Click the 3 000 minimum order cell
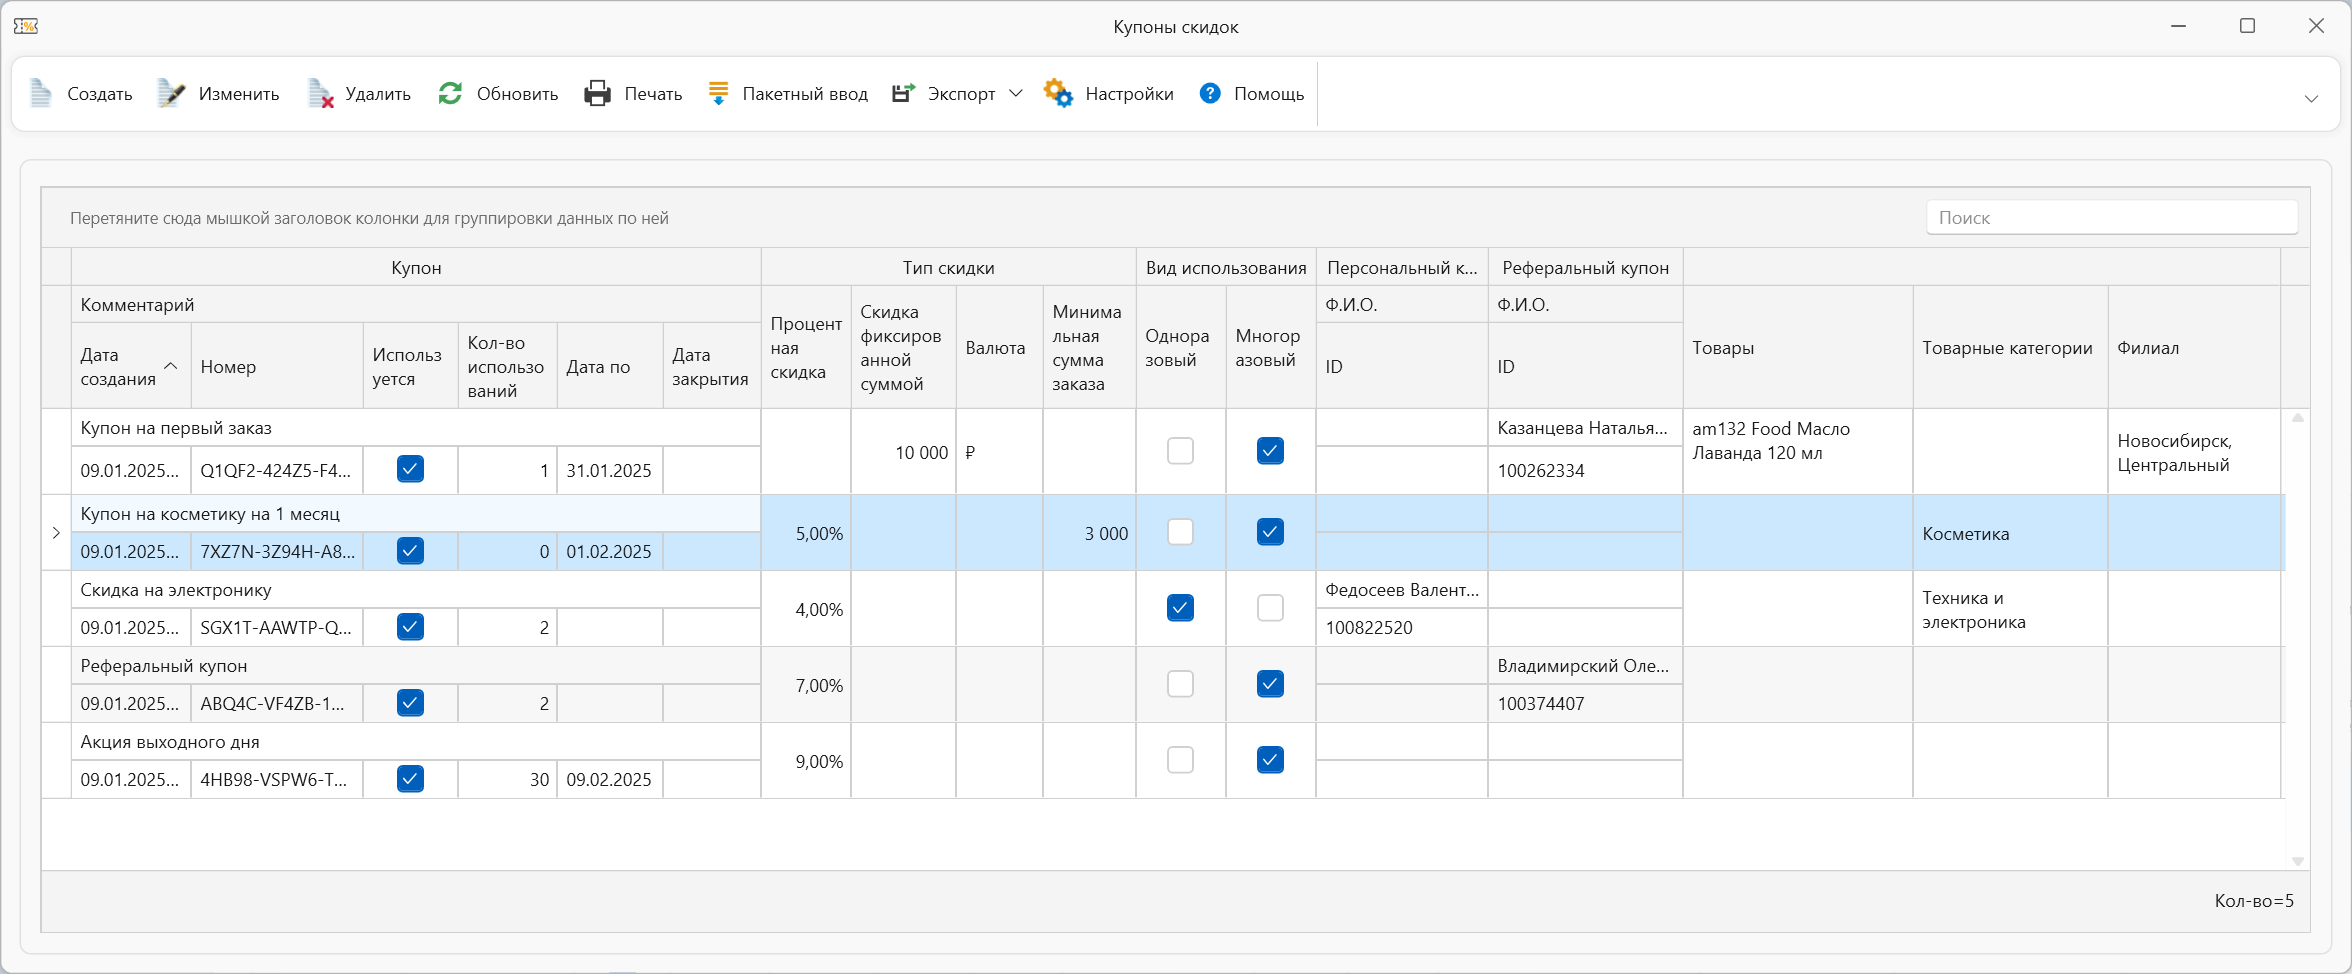 (1089, 533)
